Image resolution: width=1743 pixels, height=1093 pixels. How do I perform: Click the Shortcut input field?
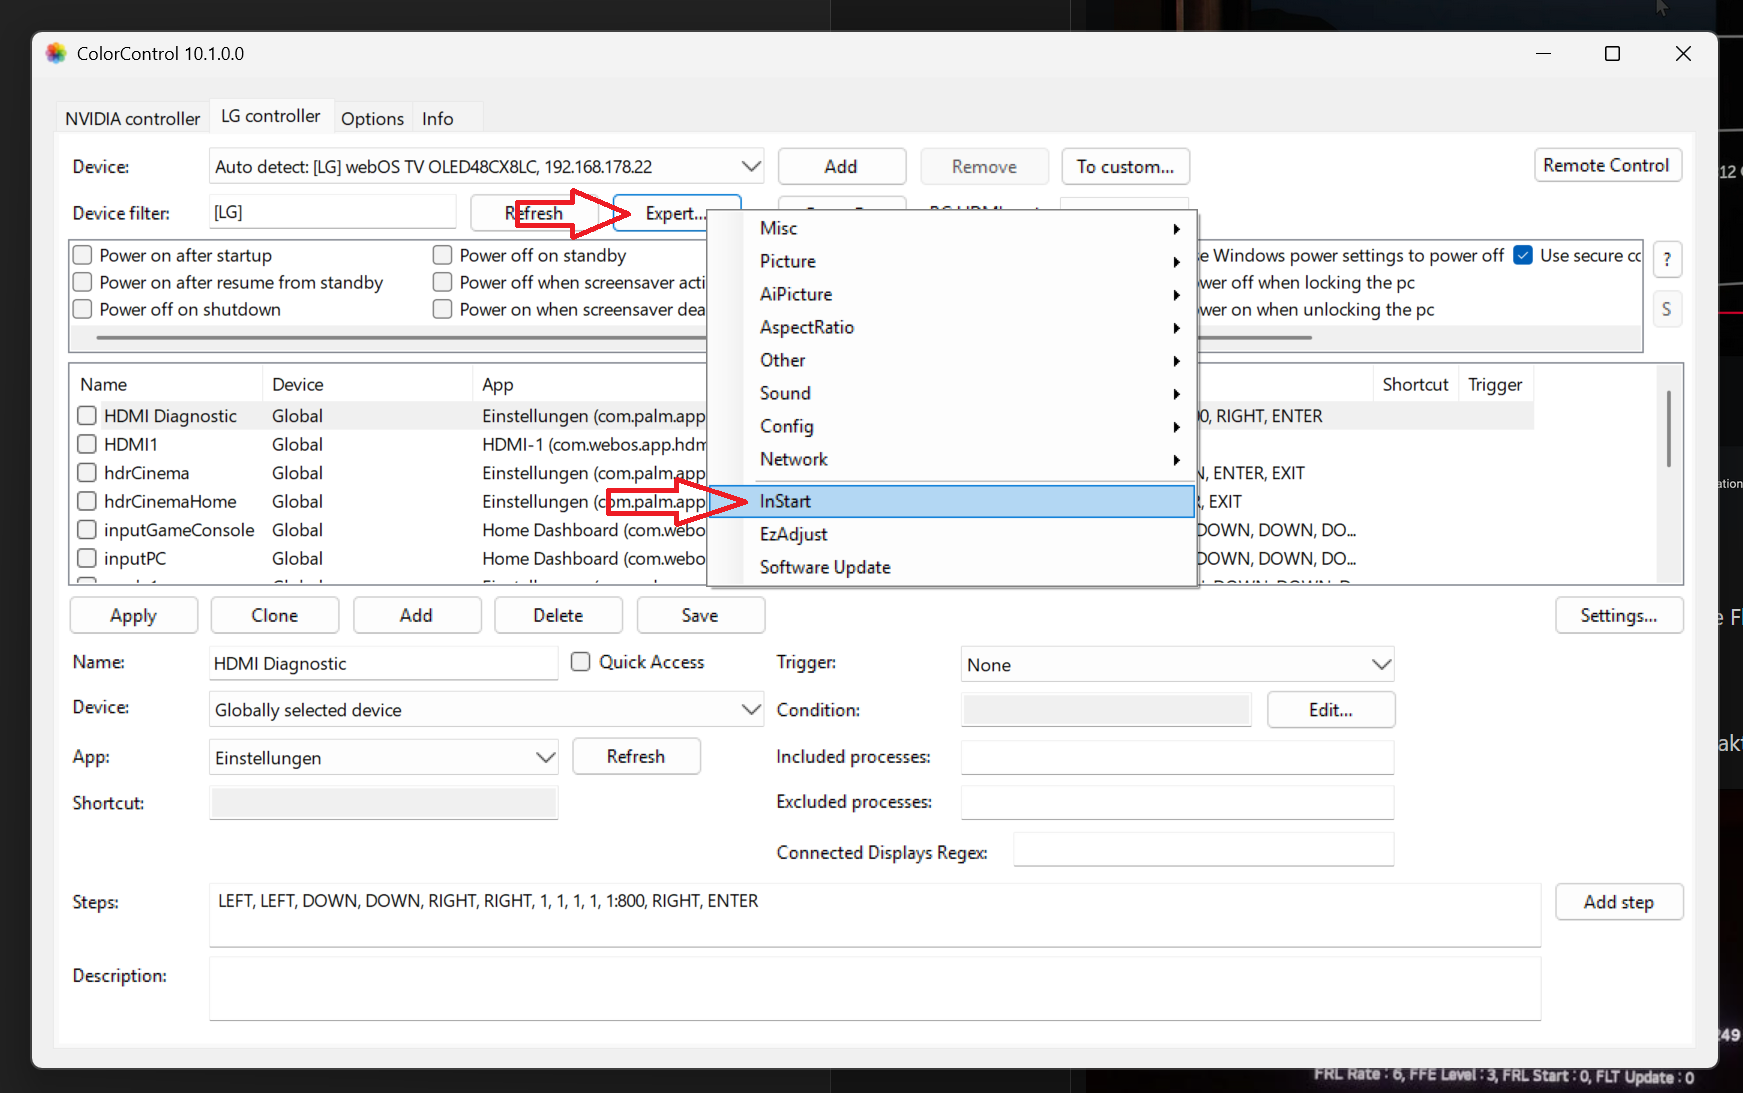(x=384, y=803)
